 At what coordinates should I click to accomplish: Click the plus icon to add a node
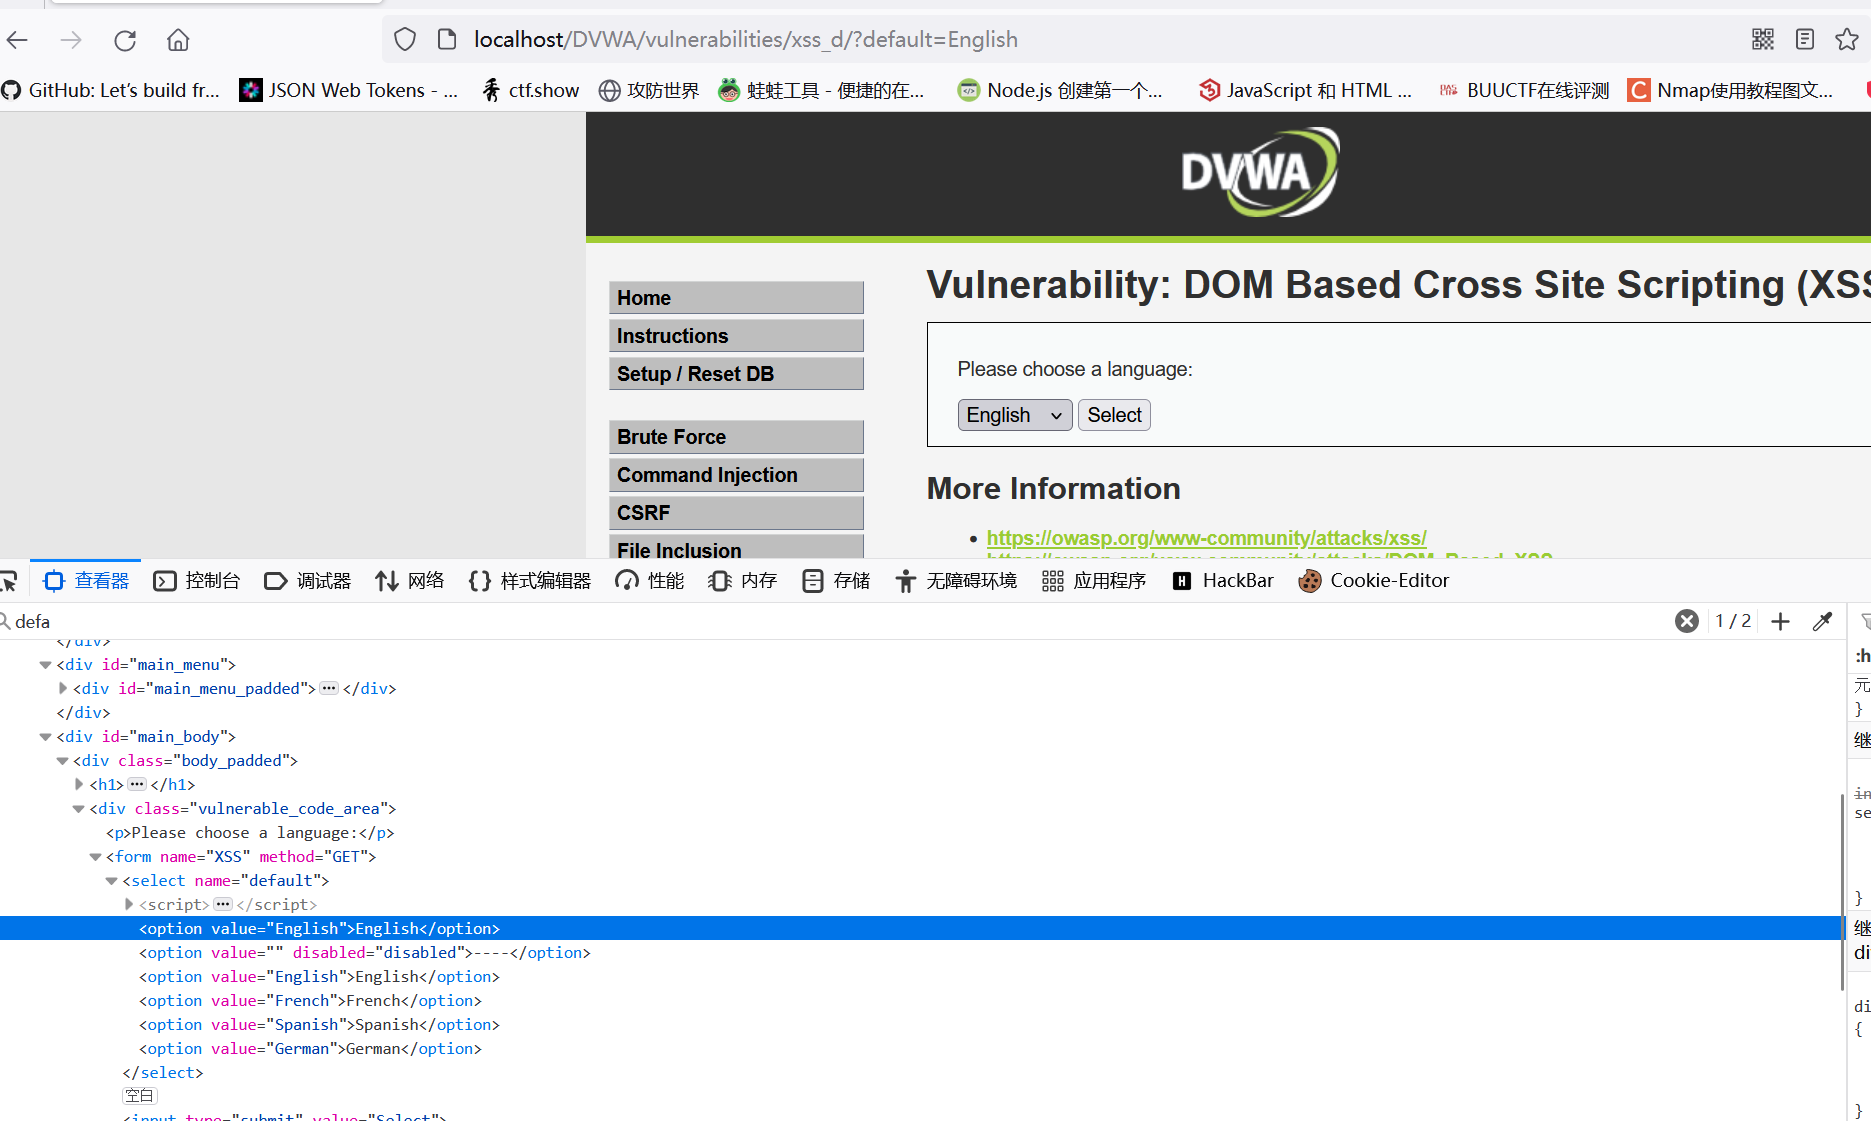[1780, 621]
